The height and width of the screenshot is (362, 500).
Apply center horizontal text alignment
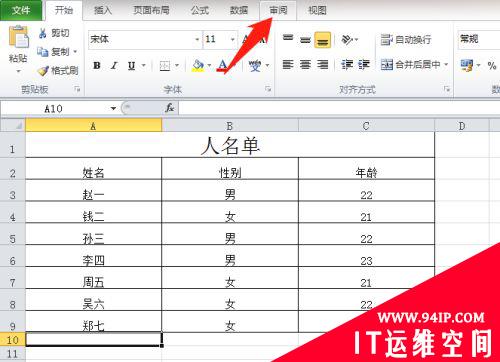305,64
